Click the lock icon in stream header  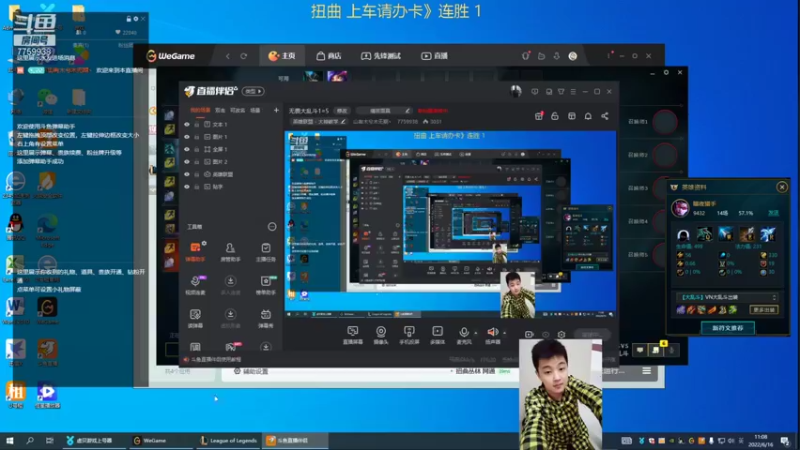(x=555, y=116)
